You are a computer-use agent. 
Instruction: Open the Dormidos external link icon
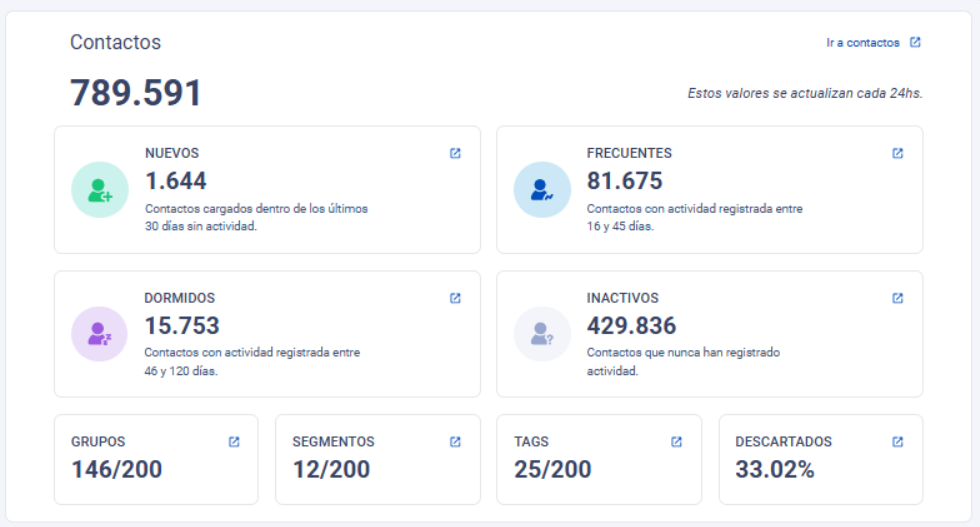point(455,298)
